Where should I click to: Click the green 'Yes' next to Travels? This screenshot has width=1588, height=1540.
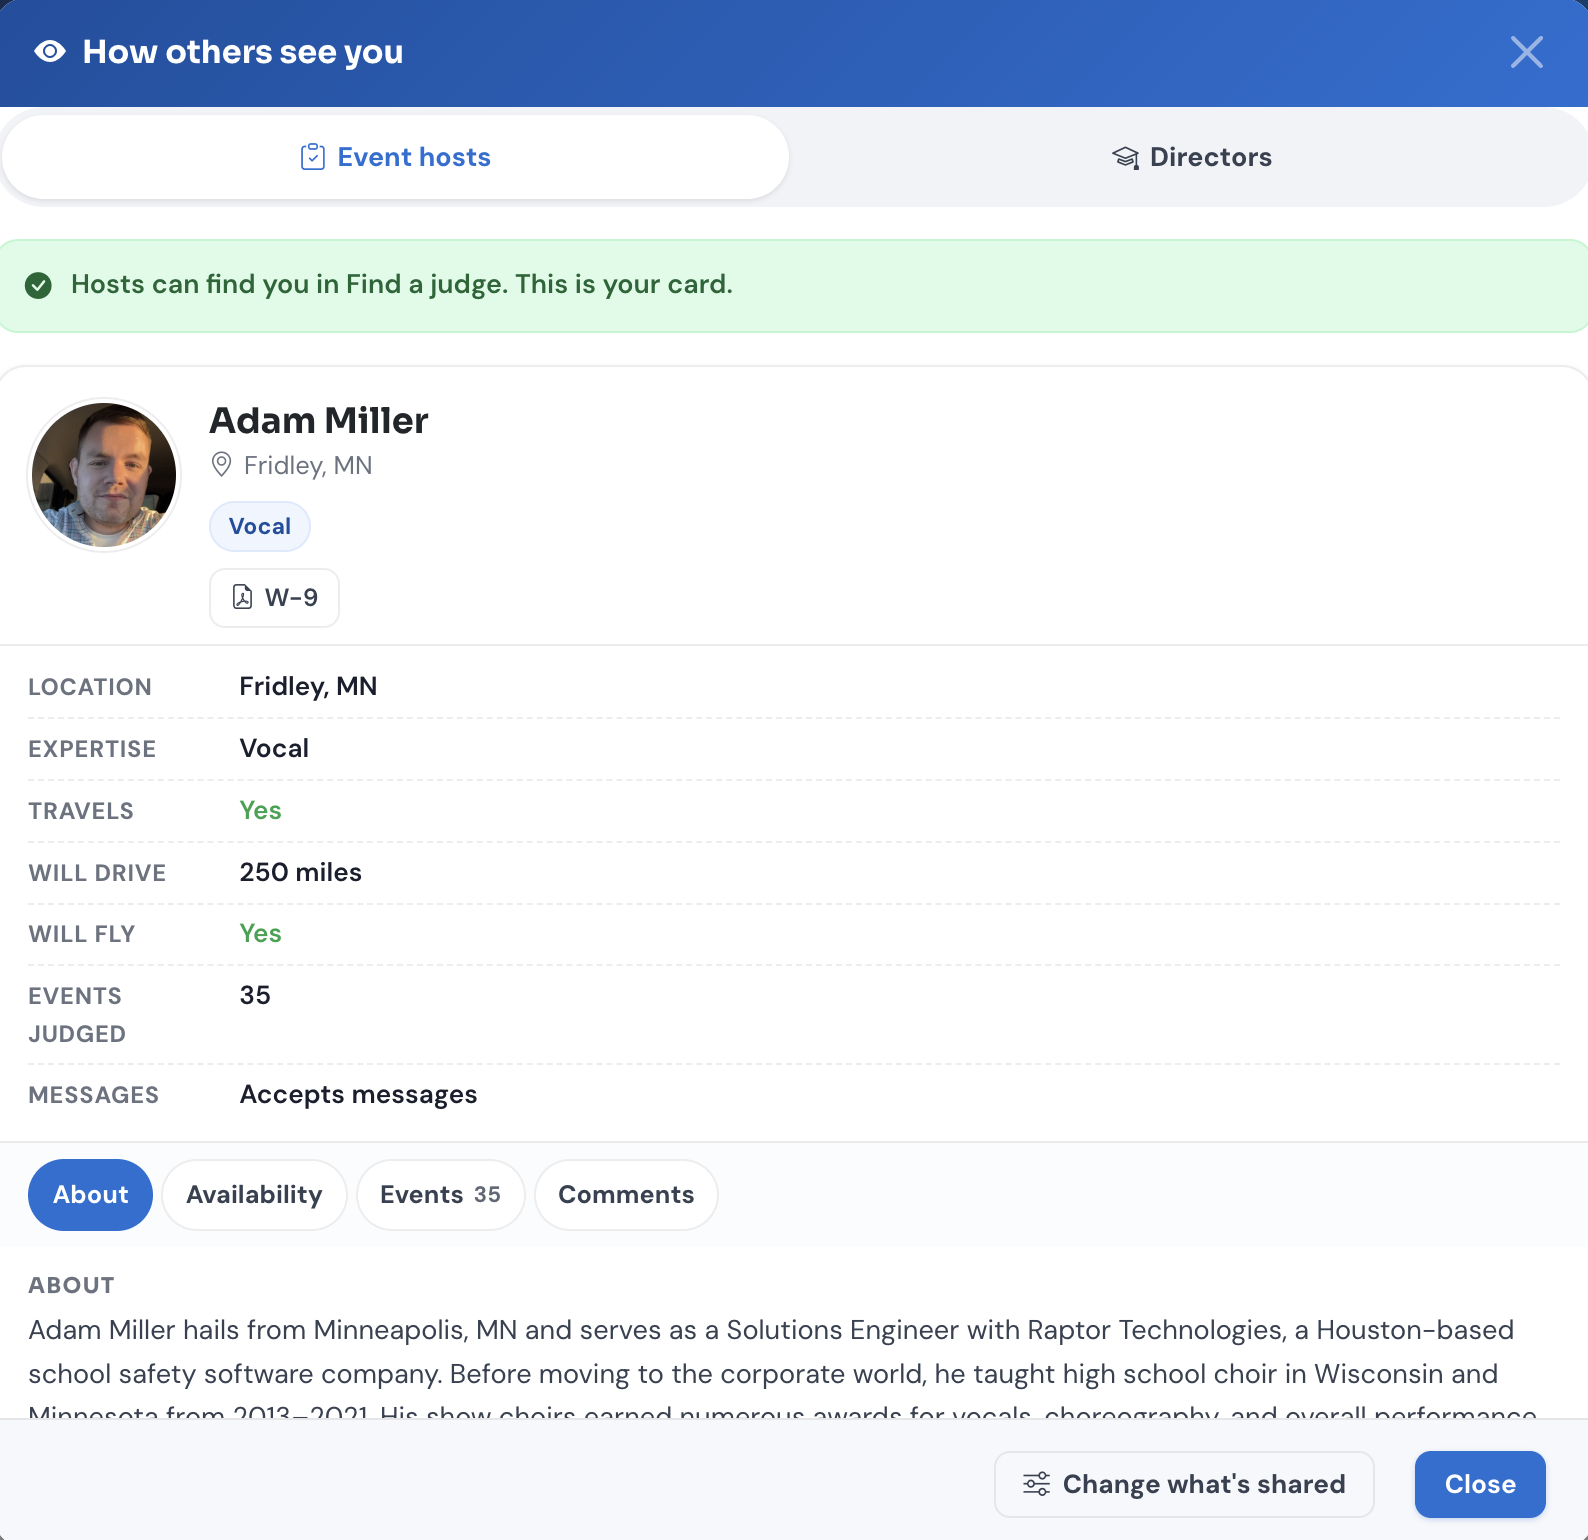(261, 810)
